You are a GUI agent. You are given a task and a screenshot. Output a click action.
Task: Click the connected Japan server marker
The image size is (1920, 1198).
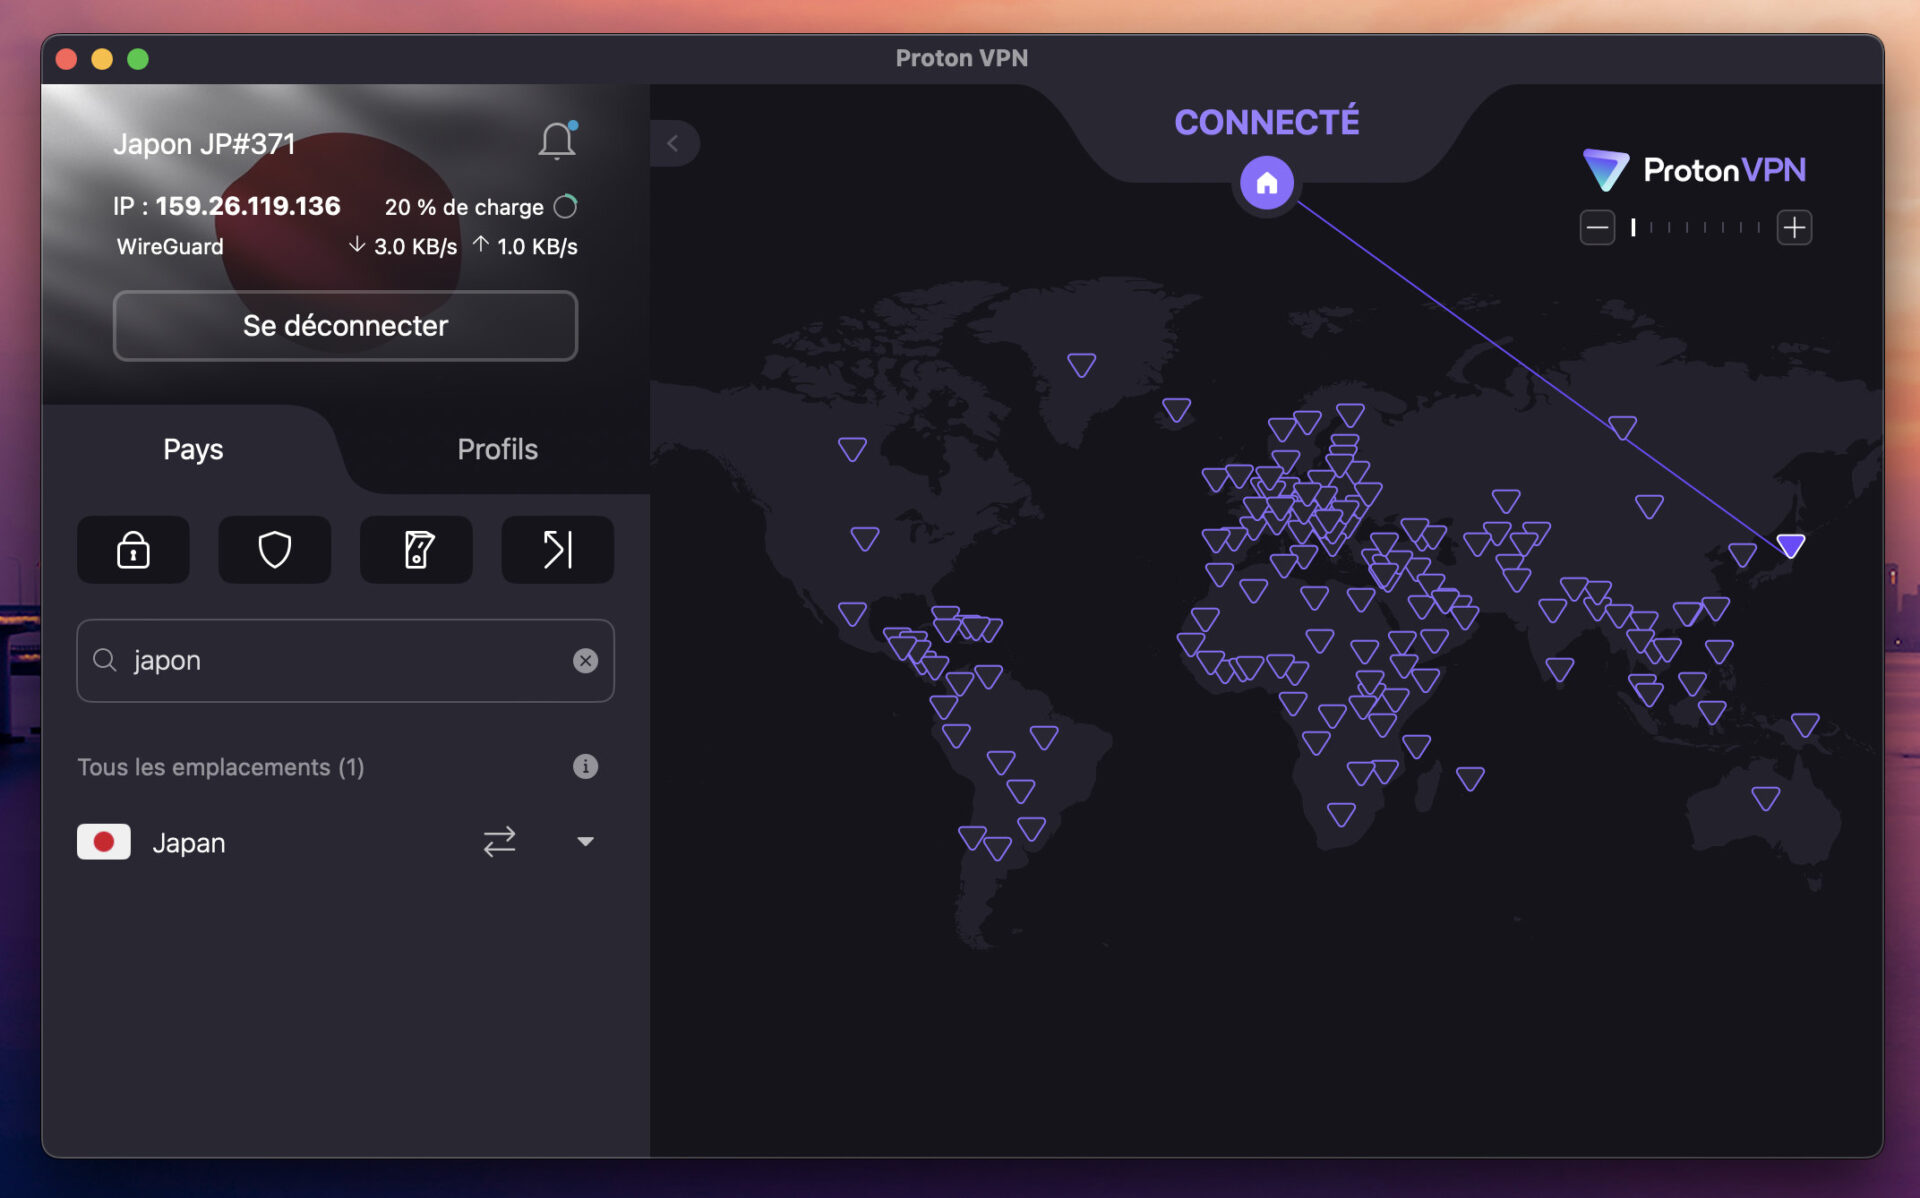tap(1790, 546)
